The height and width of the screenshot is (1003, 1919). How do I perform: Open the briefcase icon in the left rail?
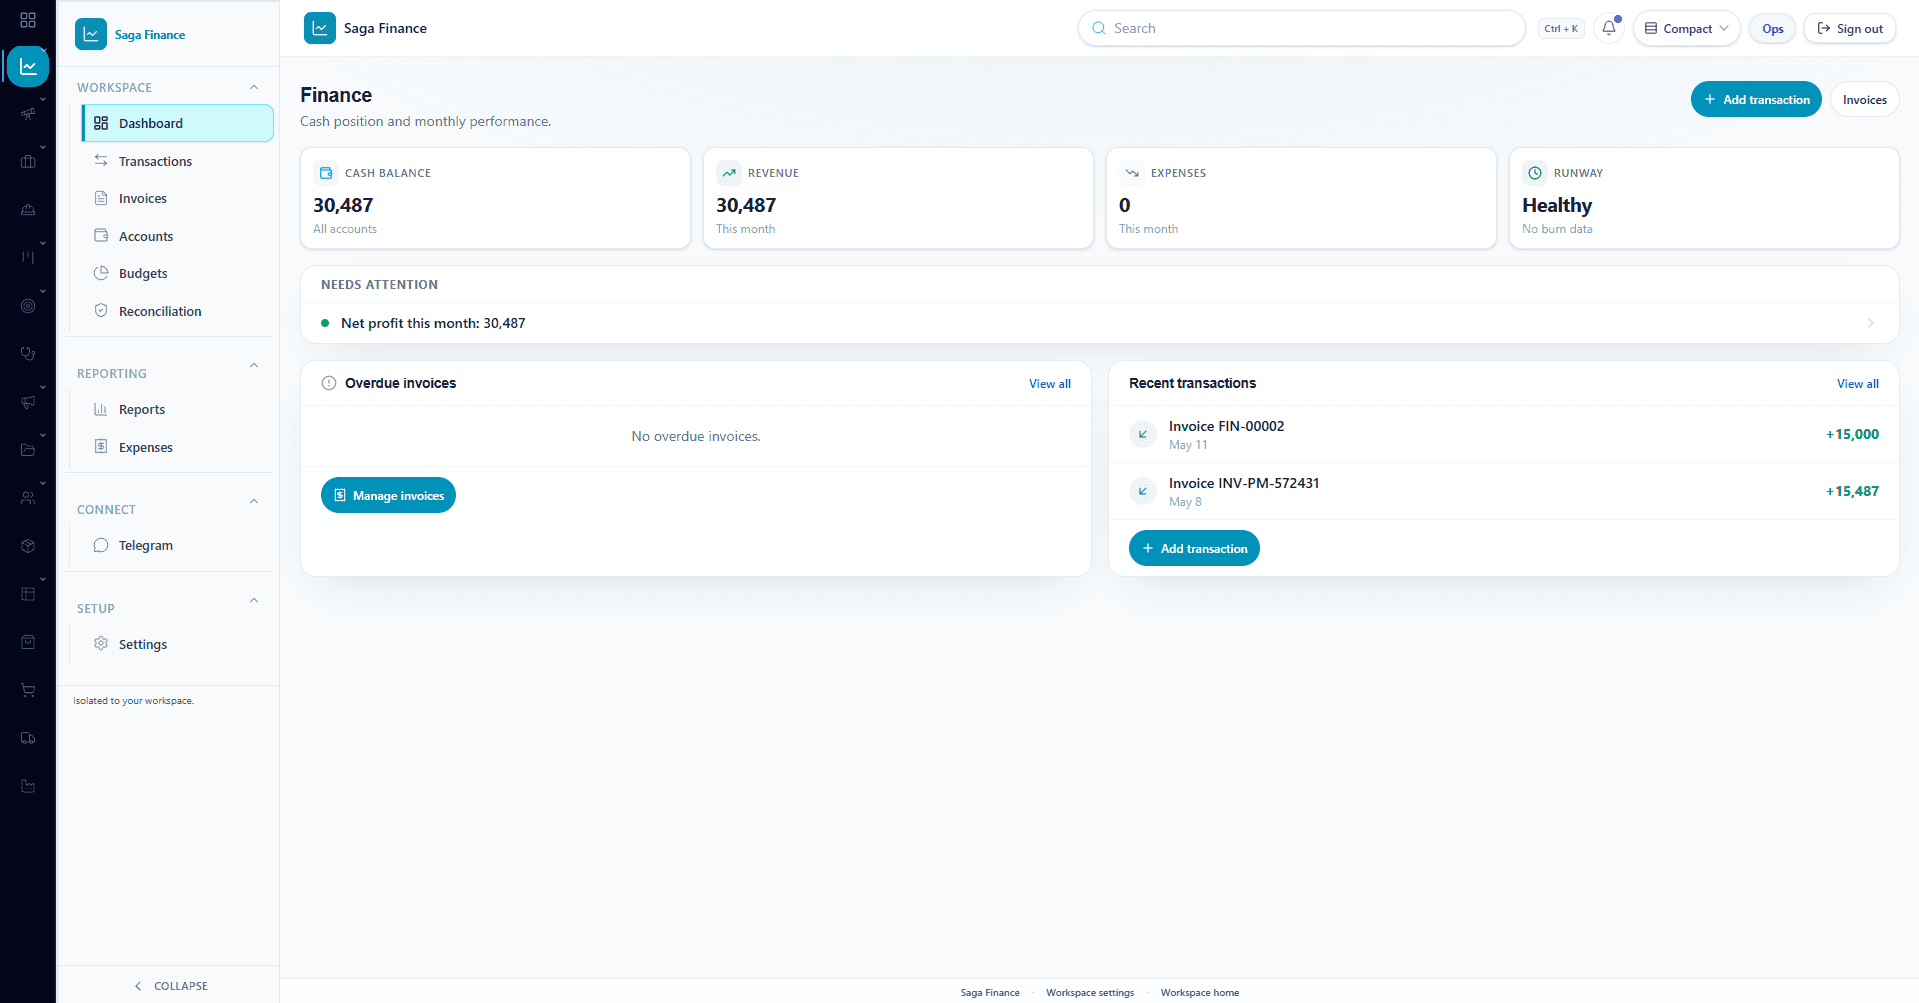click(28, 161)
